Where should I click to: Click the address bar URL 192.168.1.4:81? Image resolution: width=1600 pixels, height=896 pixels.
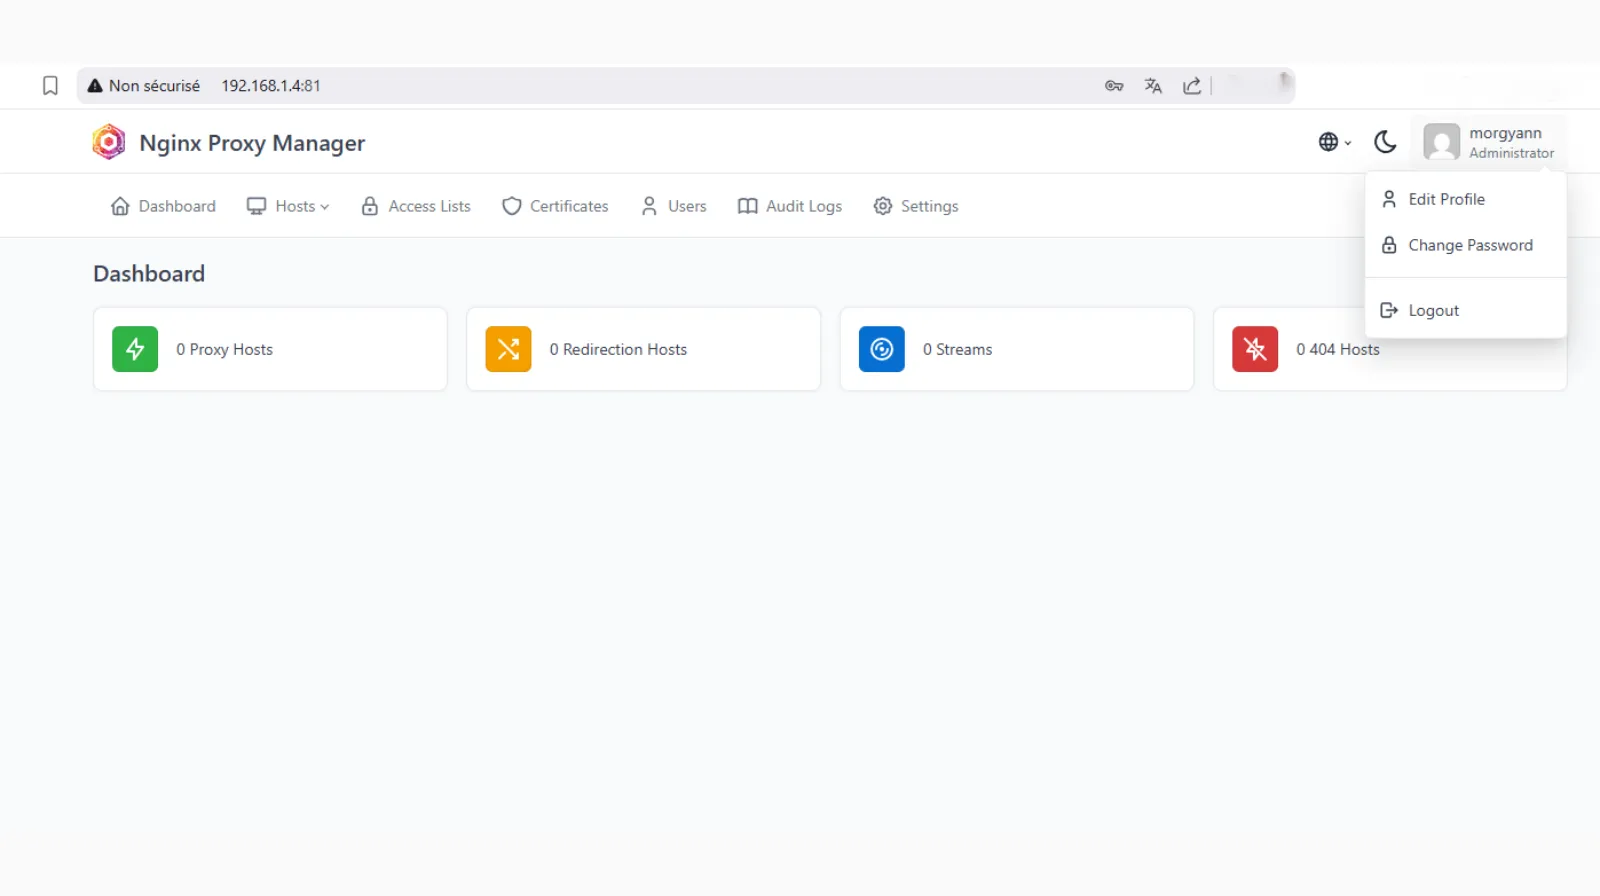[271, 86]
